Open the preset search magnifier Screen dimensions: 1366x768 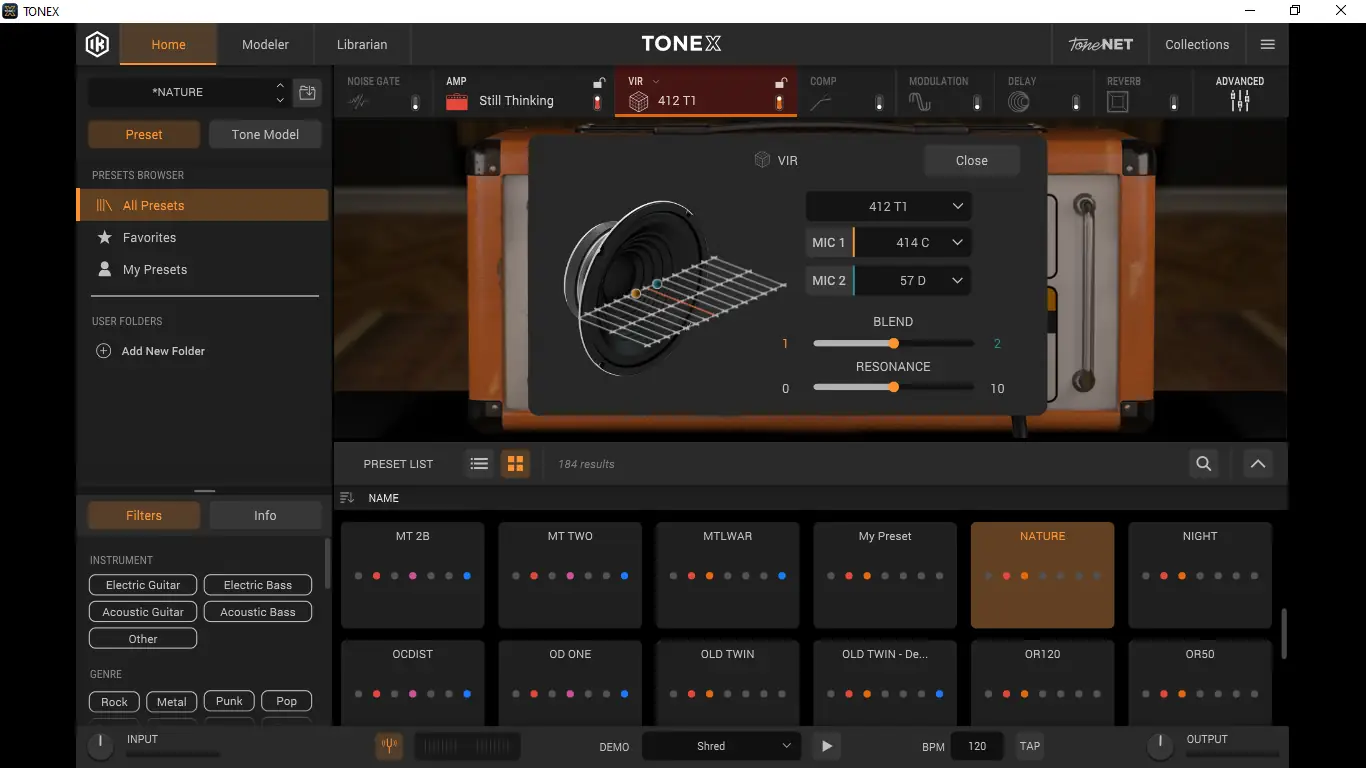coord(1204,463)
